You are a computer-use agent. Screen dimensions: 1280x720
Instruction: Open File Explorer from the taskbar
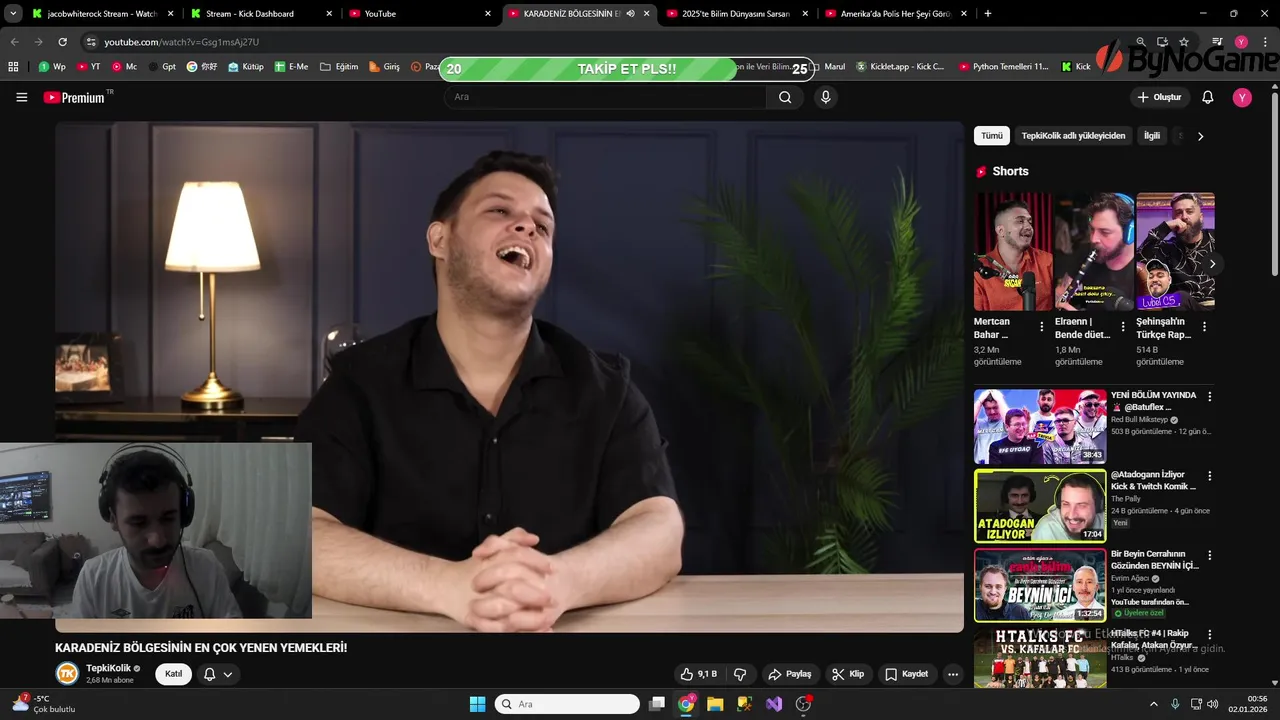715,704
